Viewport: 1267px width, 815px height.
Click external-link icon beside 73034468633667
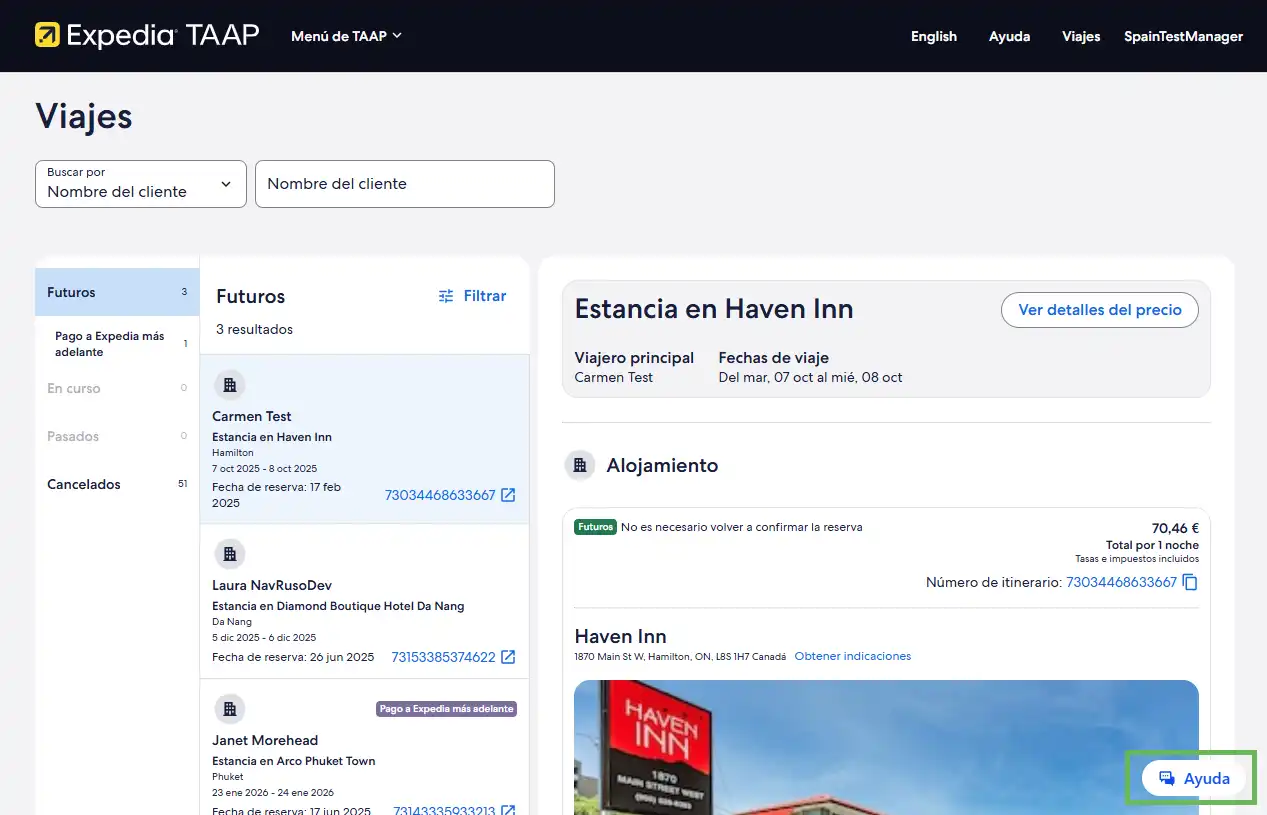(x=508, y=495)
